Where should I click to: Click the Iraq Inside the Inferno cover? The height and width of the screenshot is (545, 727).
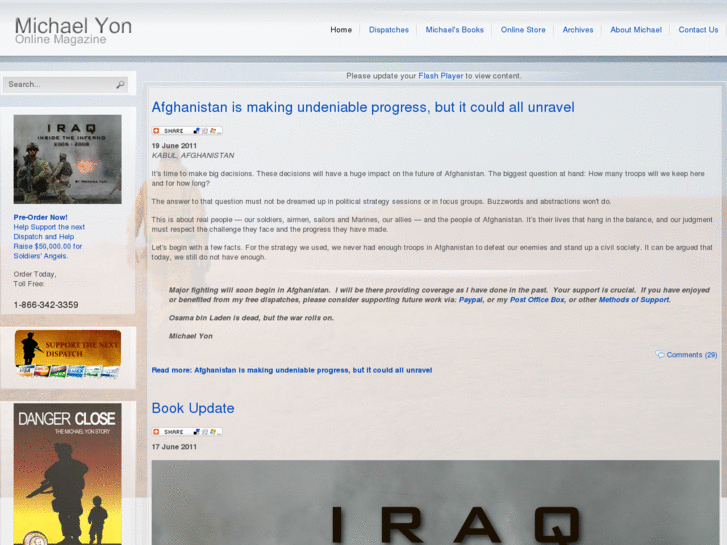tap(68, 159)
